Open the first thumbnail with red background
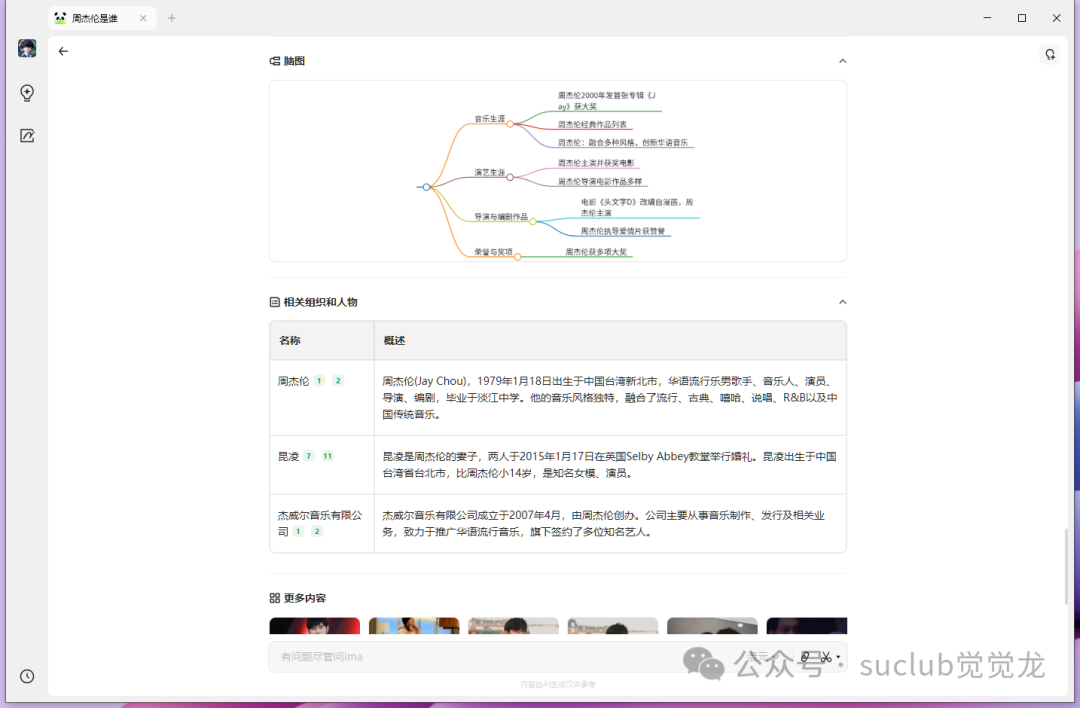The width and height of the screenshot is (1080, 708). coord(315,625)
